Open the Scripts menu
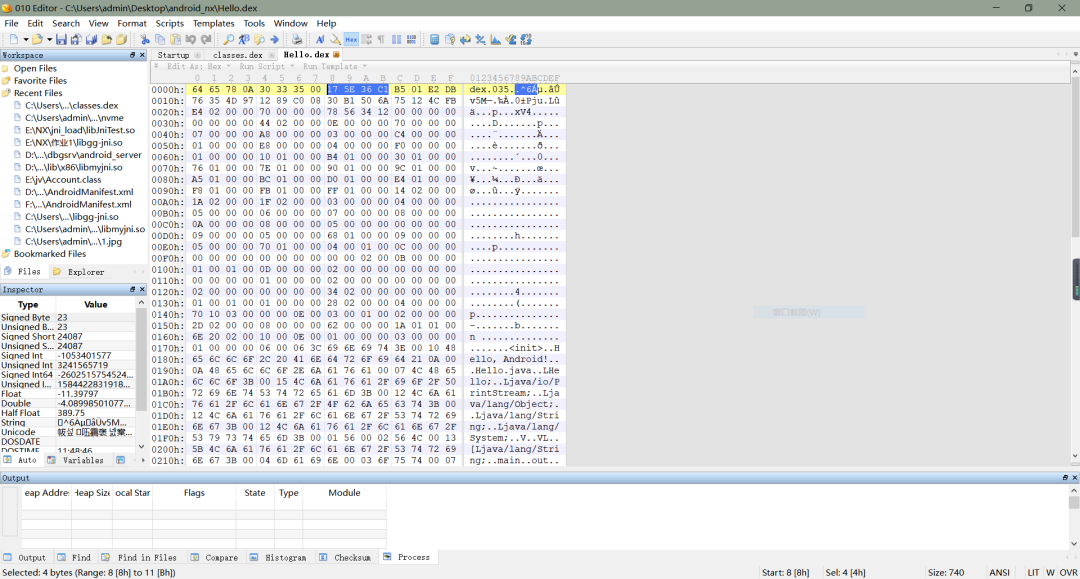Image resolution: width=1080 pixels, height=579 pixels. [x=169, y=23]
